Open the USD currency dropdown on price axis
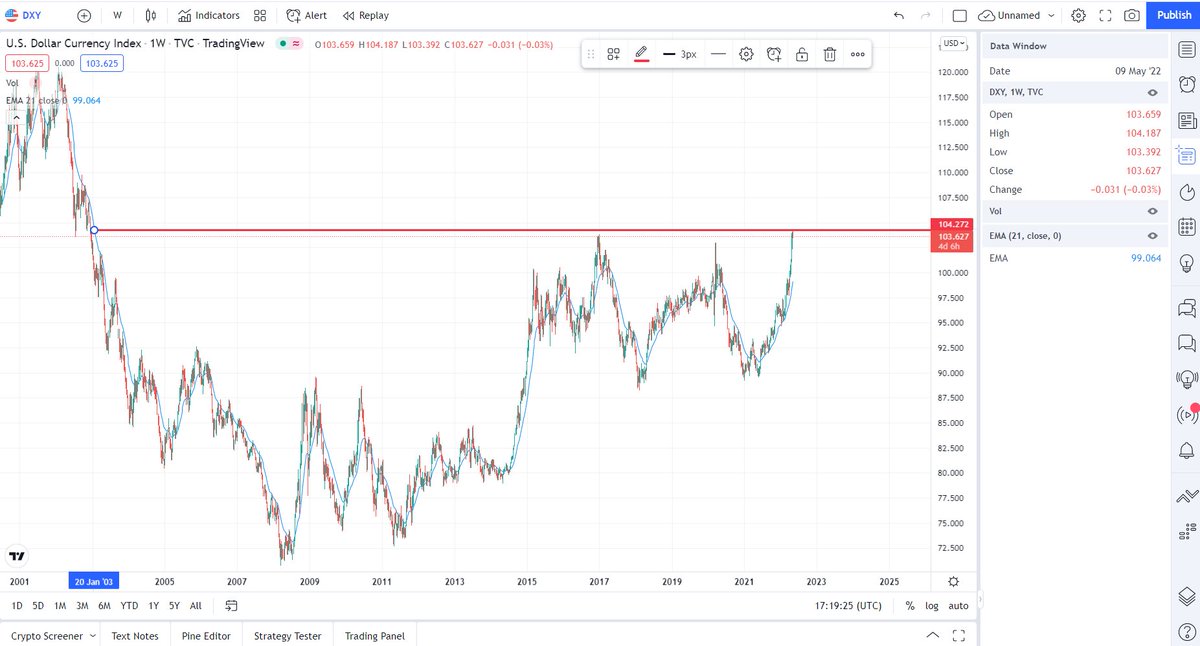The image size is (1200, 646). click(x=954, y=43)
